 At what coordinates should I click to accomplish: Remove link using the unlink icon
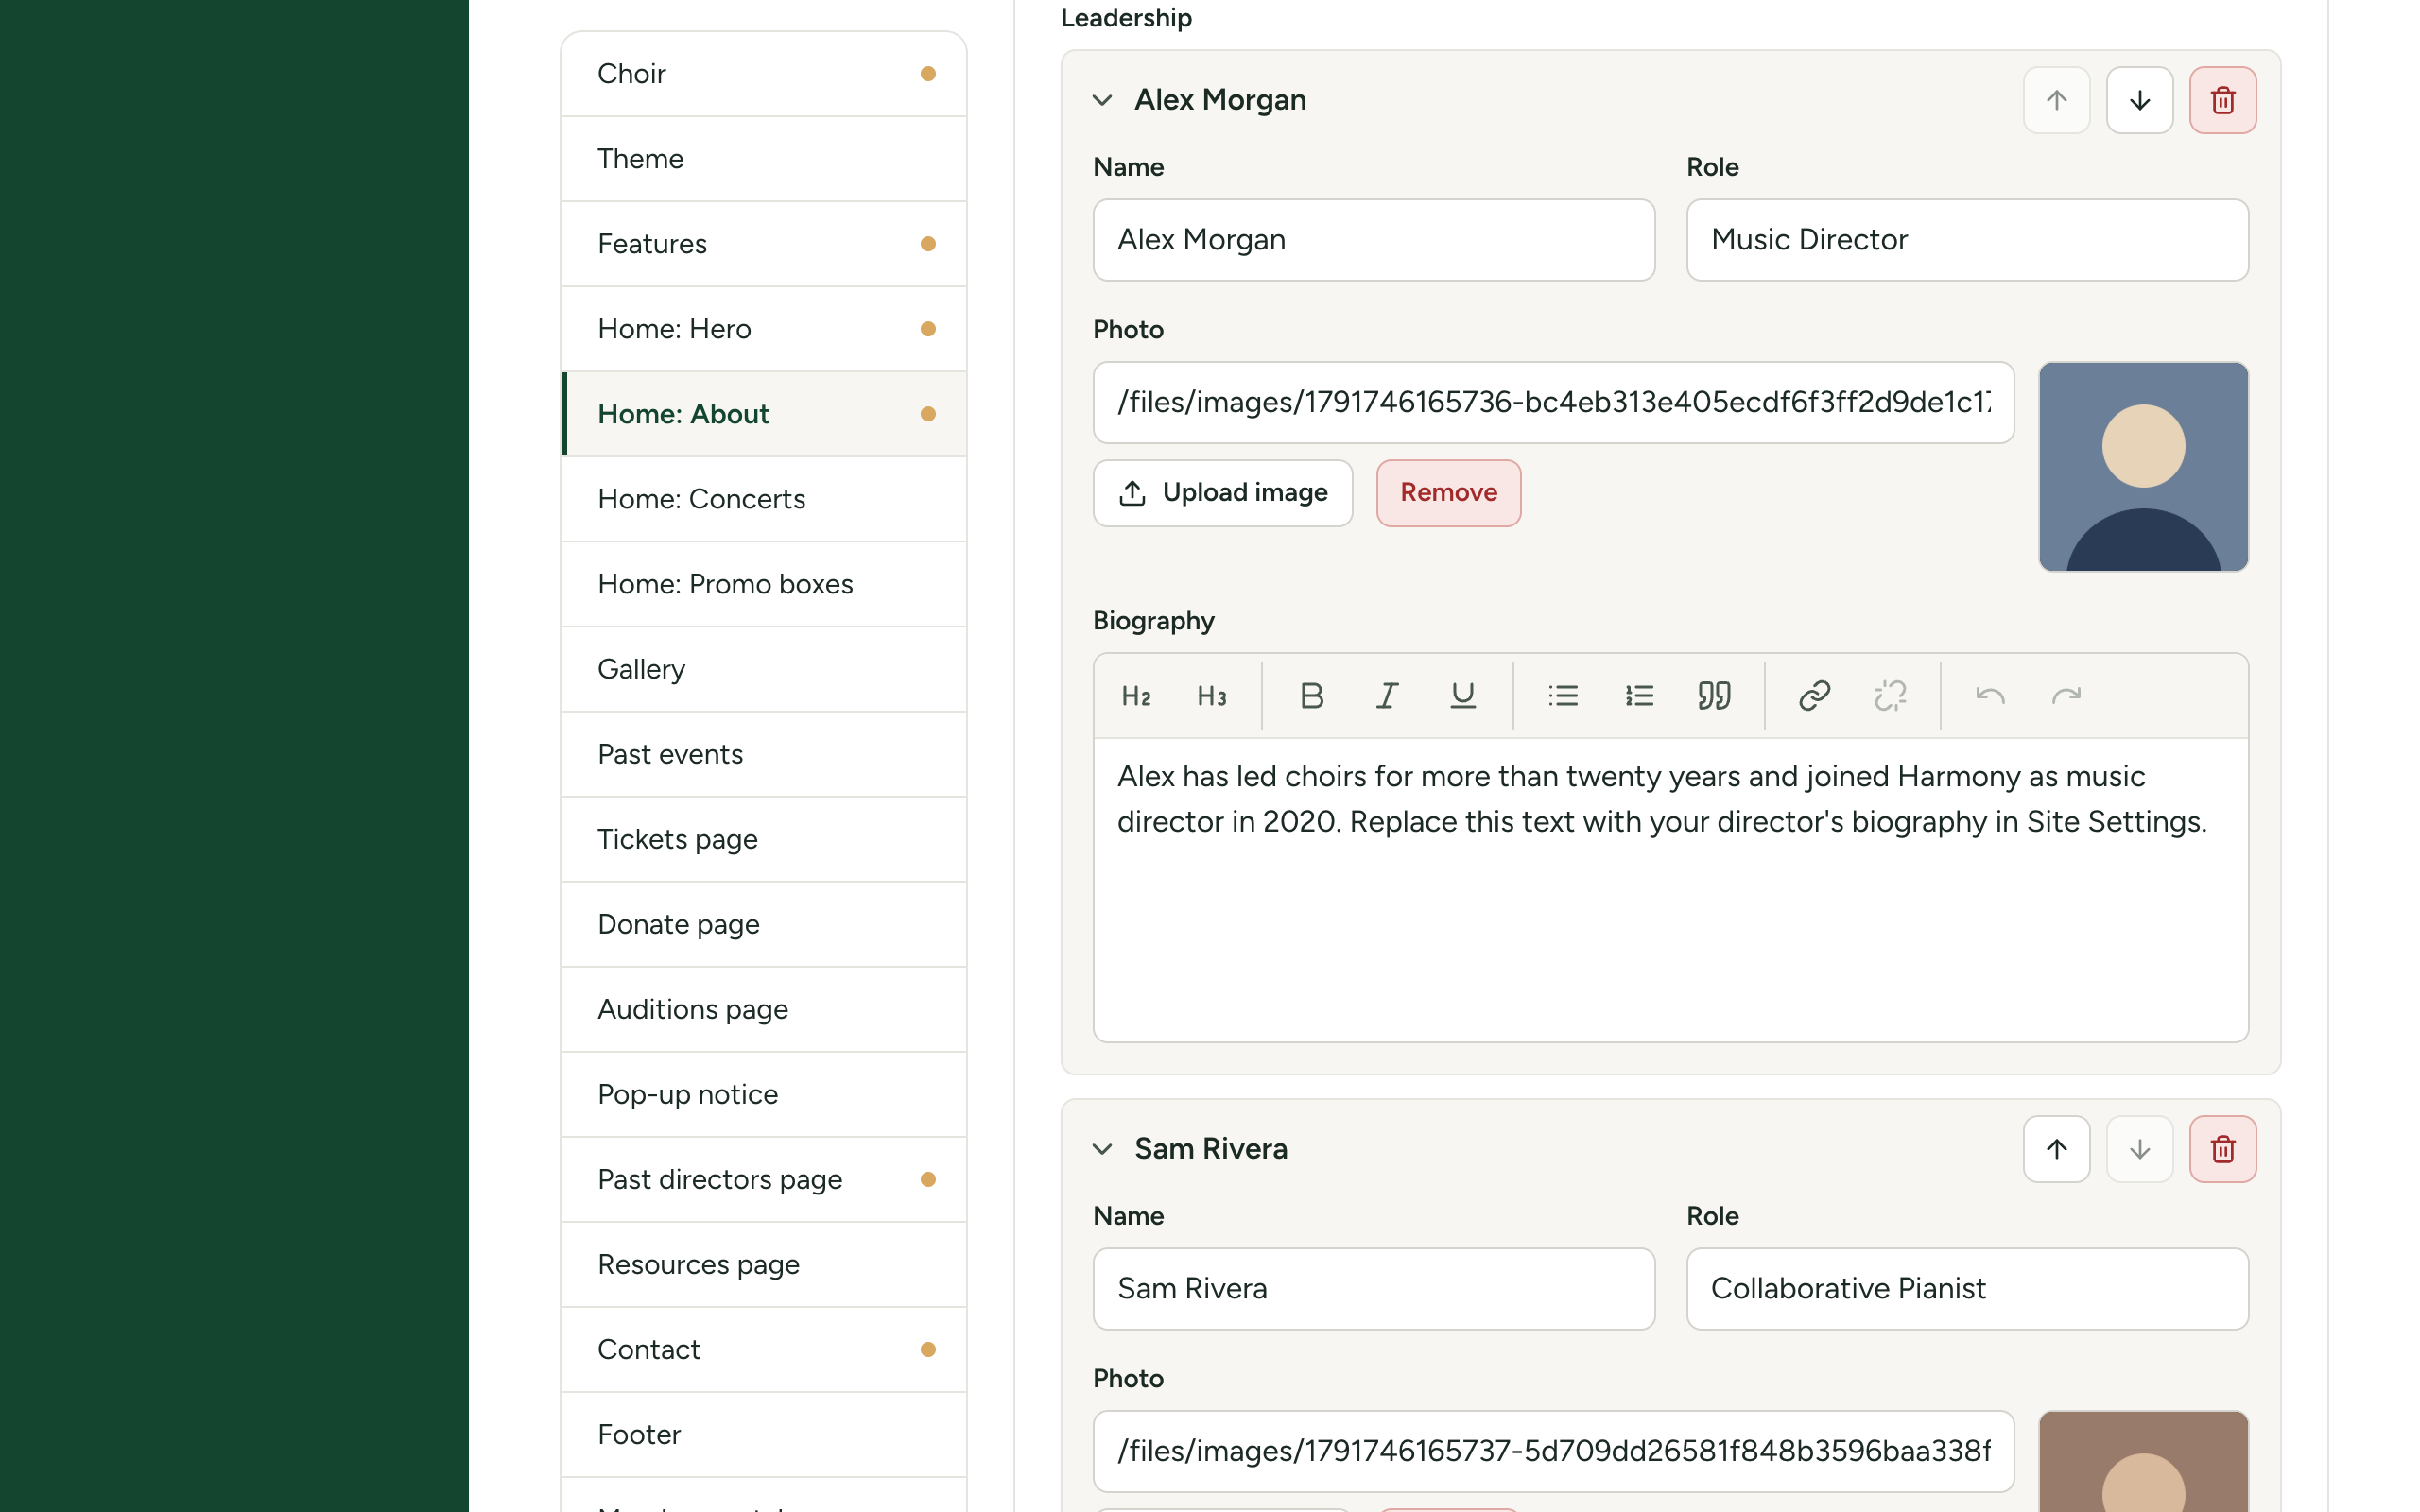tap(1890, 695)
